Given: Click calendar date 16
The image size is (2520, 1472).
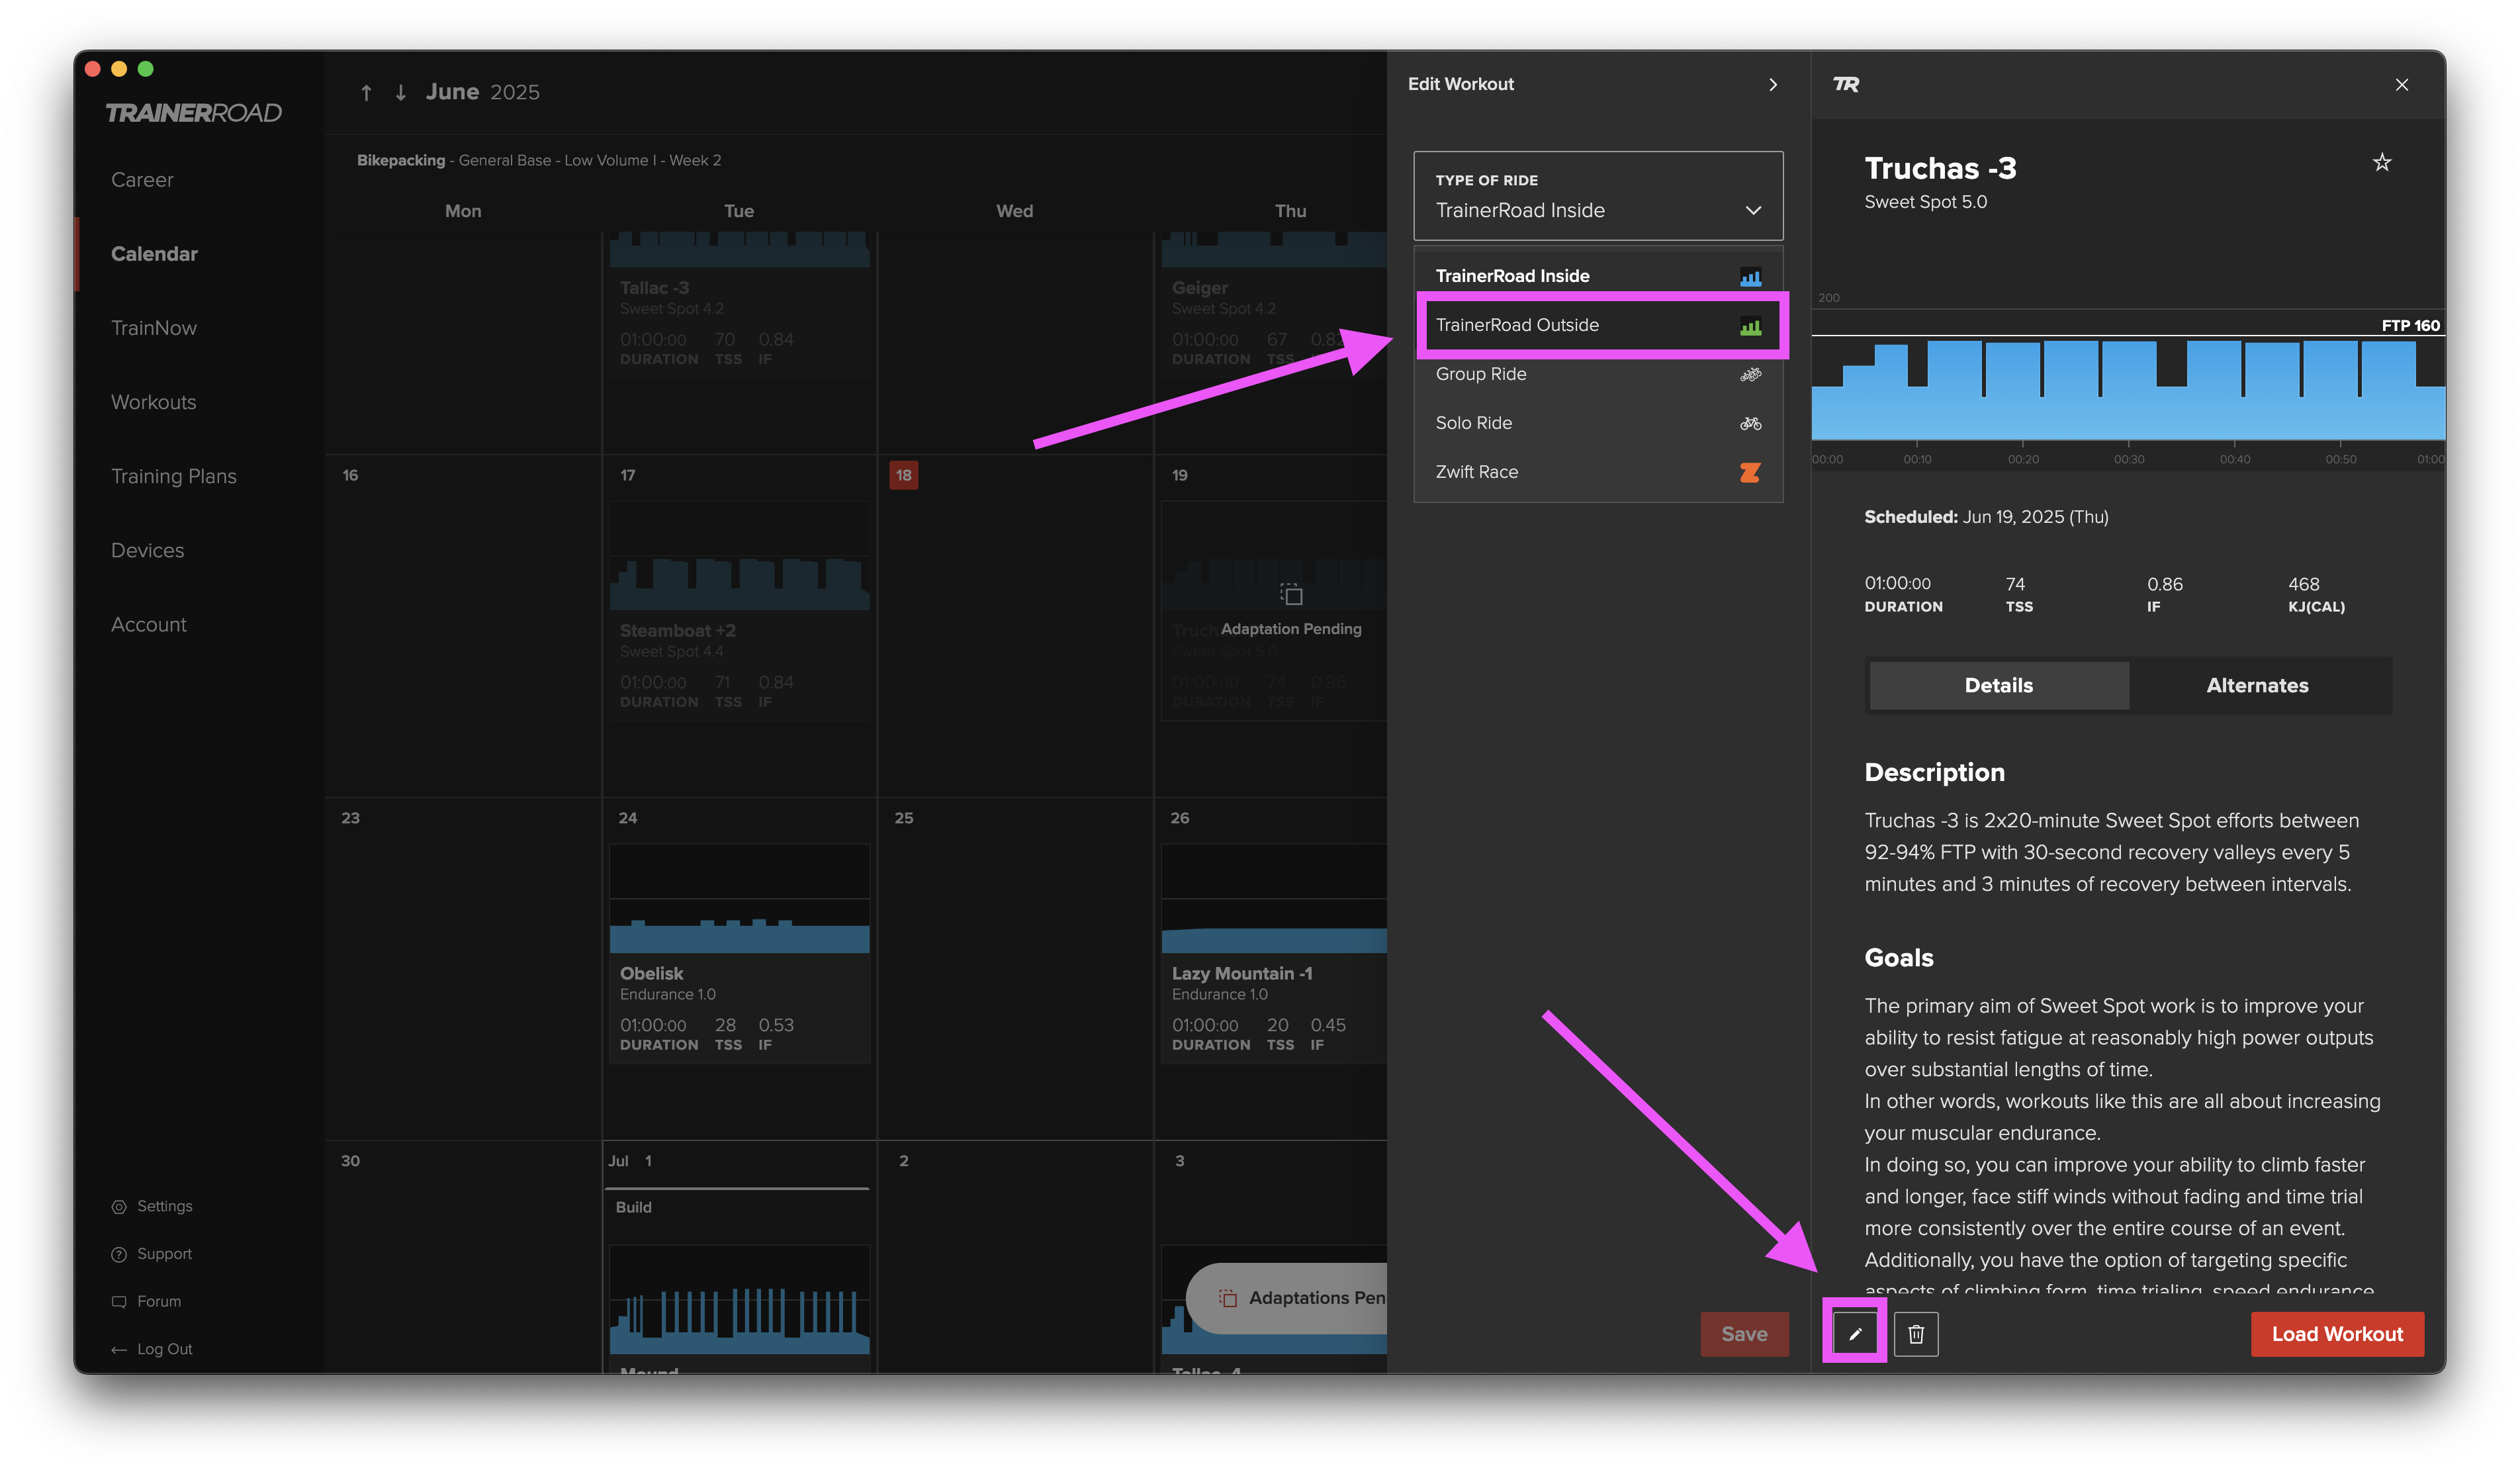Looking at the screenshot, I should [x=350, y=475].
